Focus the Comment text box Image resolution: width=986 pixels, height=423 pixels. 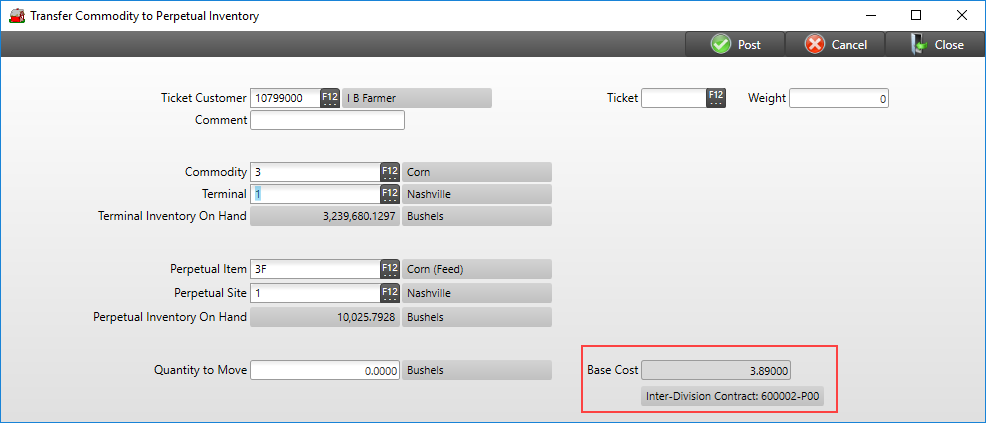tap(327, 120)
